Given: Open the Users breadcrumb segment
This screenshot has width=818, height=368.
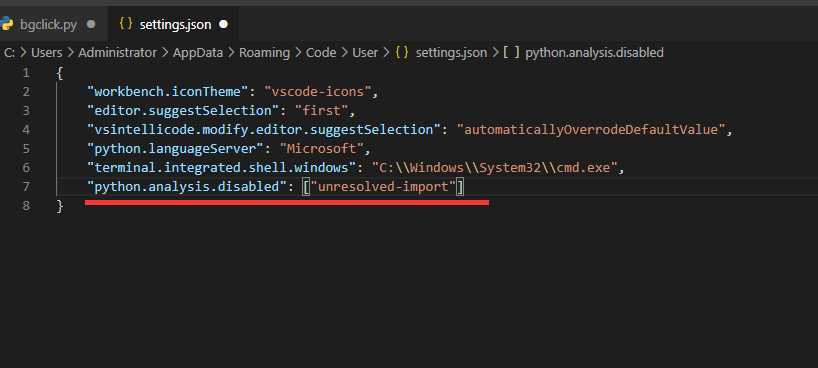Looking at the screenshot, I should 46,53.
